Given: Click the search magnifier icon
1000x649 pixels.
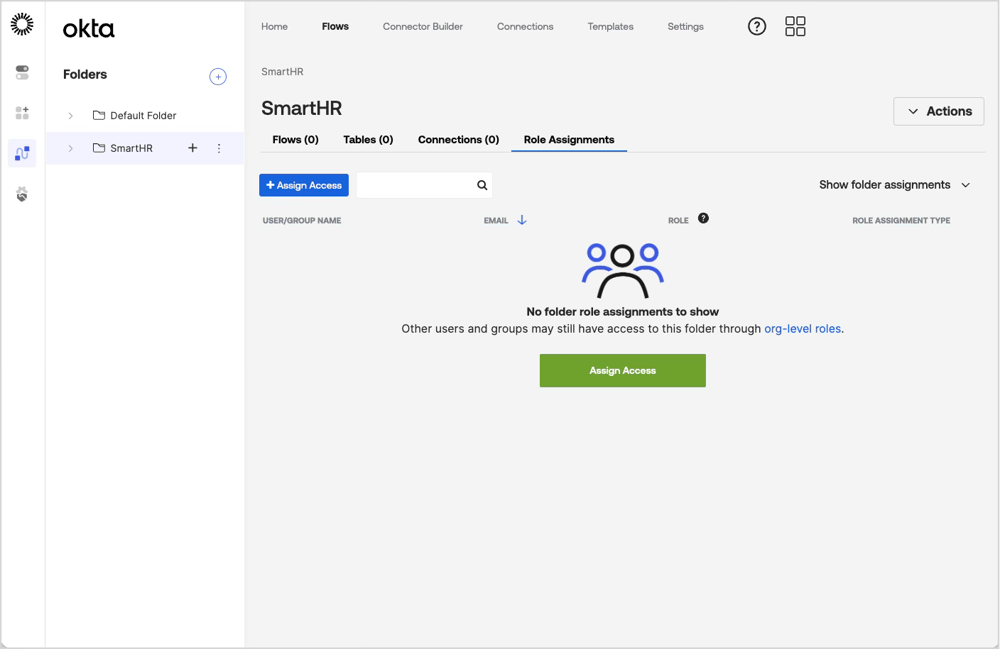Looking at the screenshot, I should (482, 185).
